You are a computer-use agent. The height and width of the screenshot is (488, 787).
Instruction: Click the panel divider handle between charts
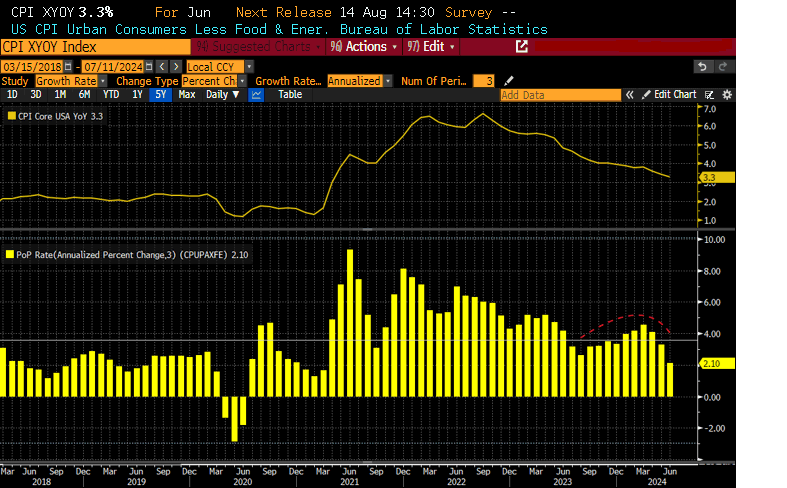367,229
